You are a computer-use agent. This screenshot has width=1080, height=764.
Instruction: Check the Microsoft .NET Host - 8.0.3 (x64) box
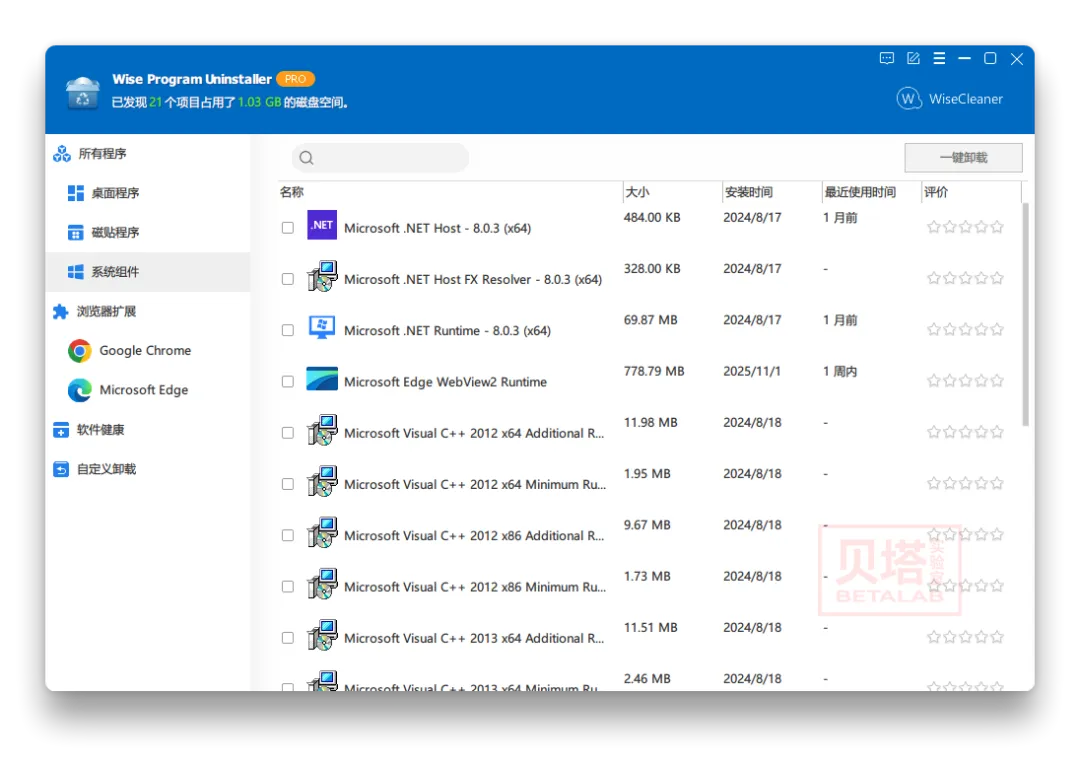(288, 228)
